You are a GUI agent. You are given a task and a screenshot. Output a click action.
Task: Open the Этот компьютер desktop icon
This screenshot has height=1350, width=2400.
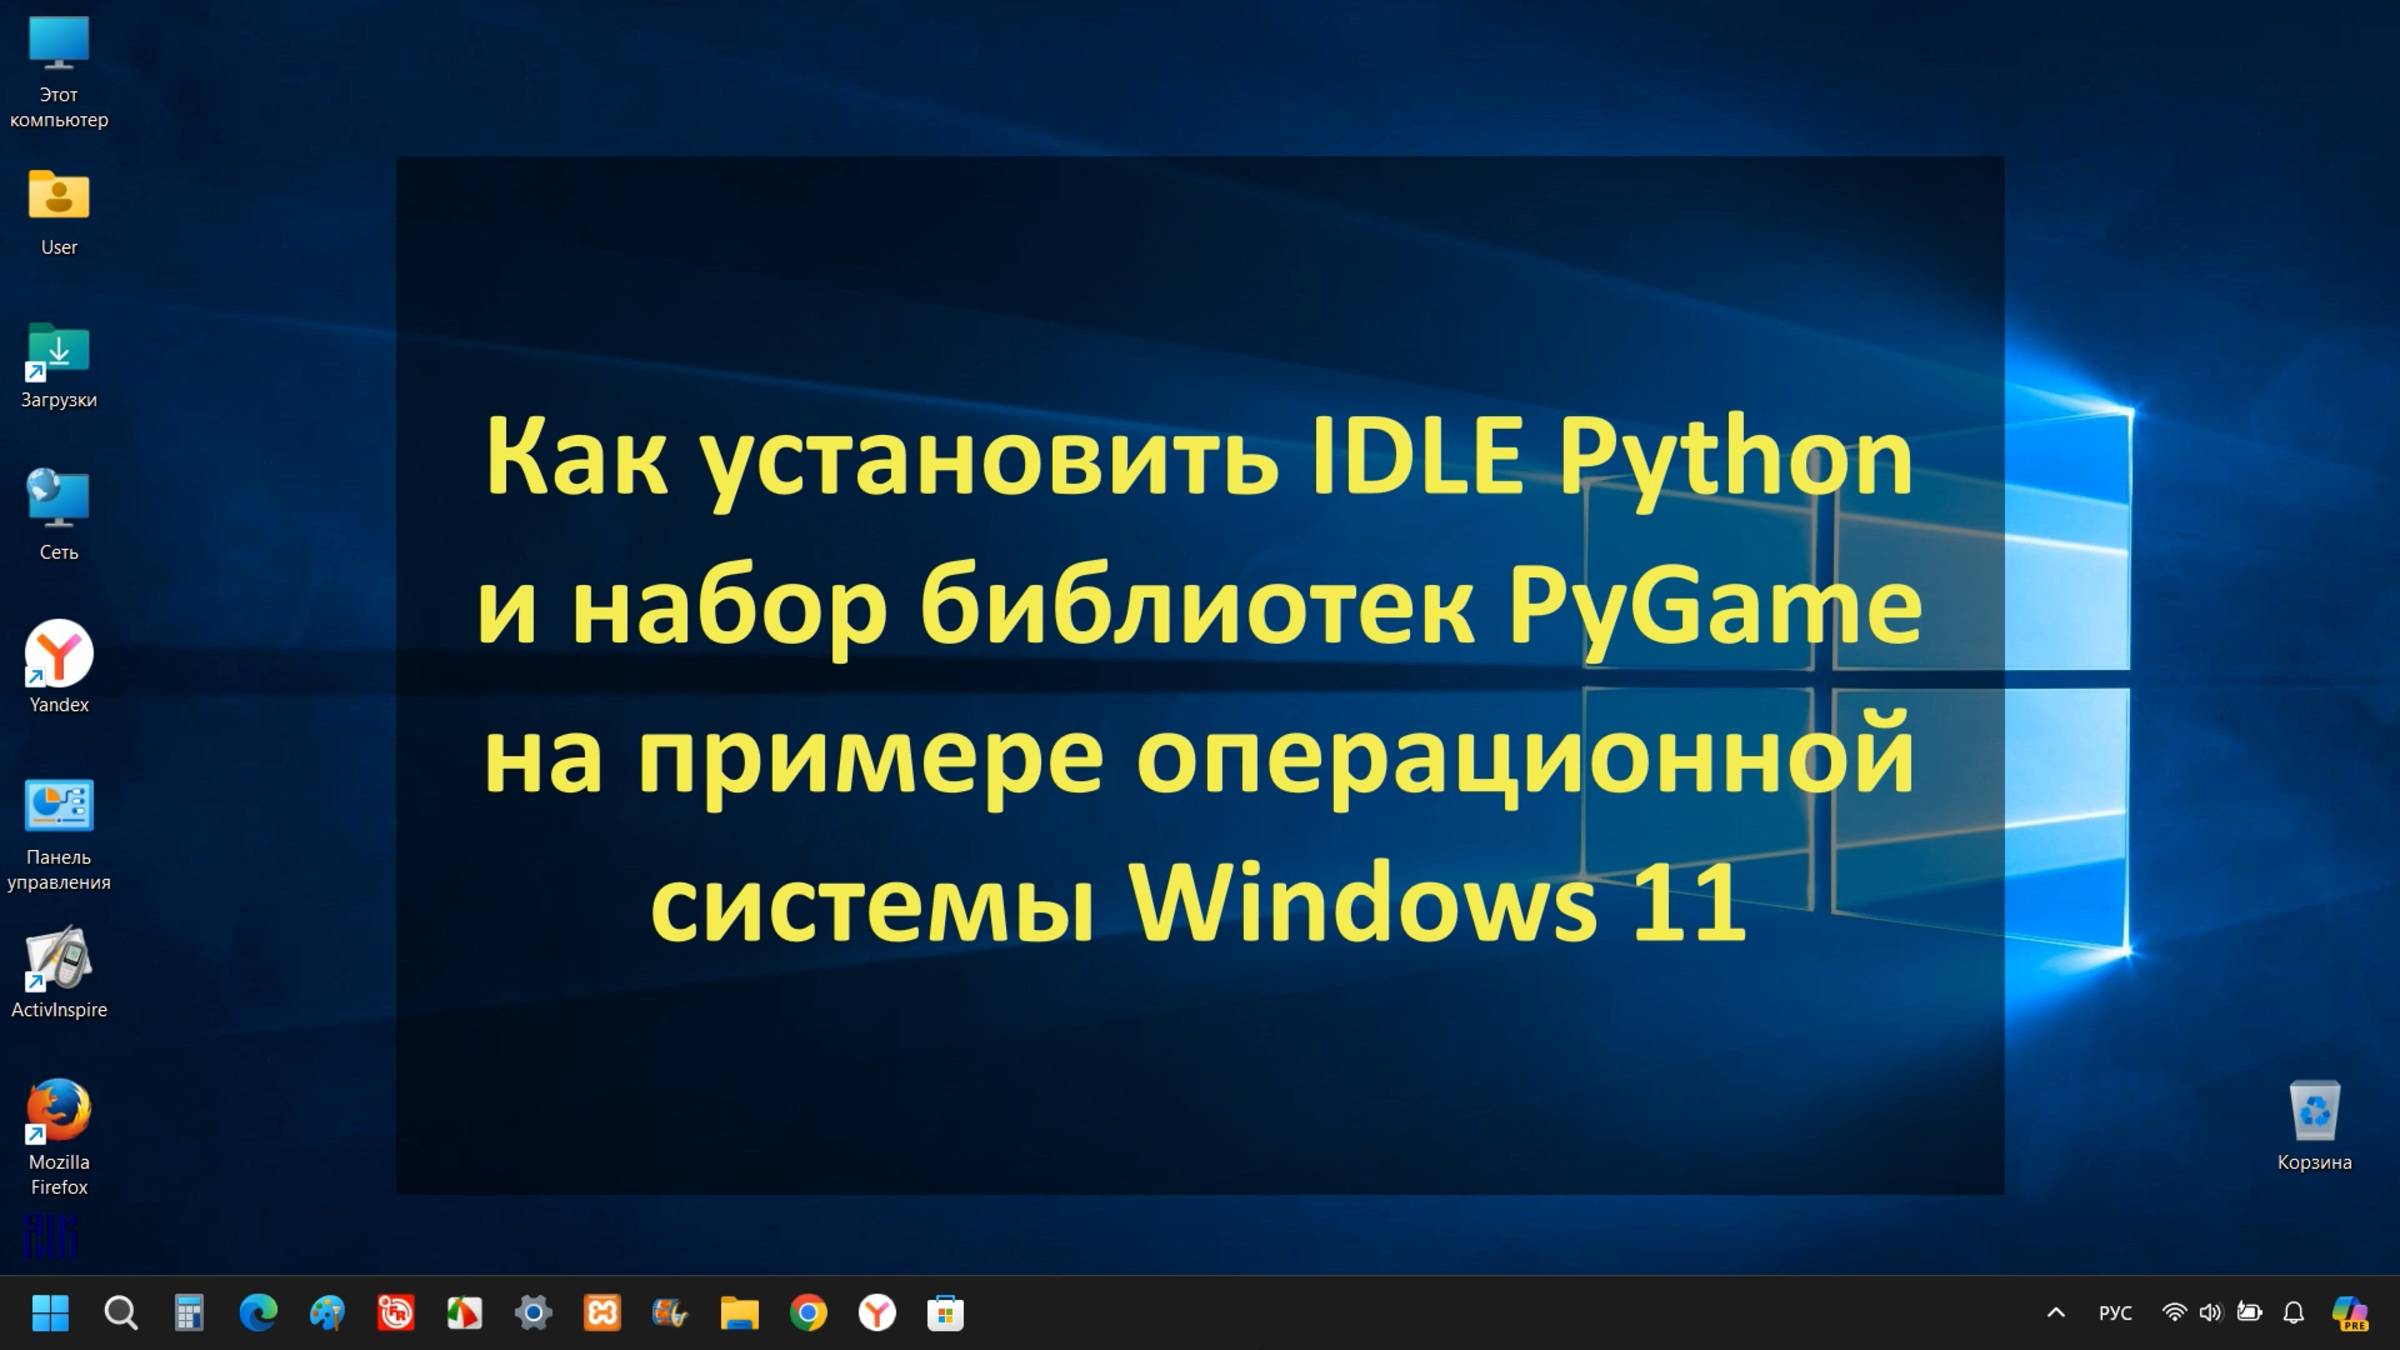pyautogui.click(x=58, y=42)
